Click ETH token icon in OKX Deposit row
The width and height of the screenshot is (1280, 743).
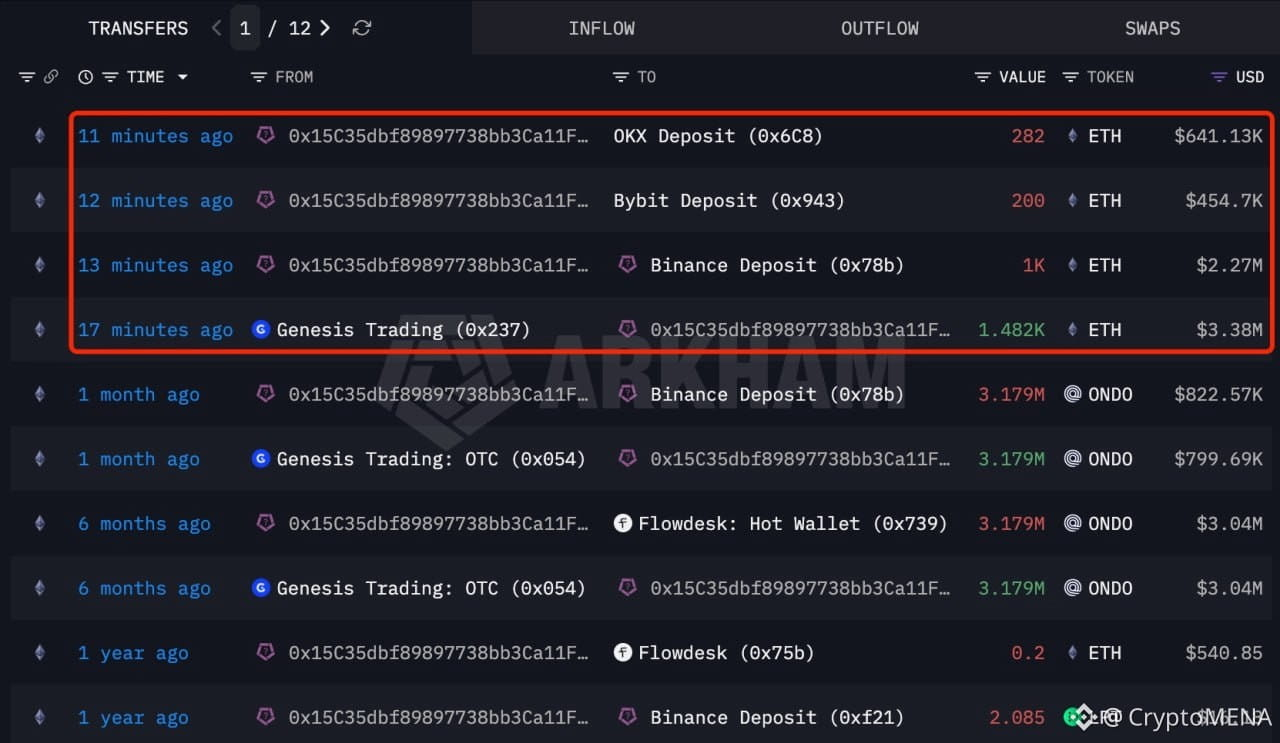click(x=1072, y=136)
